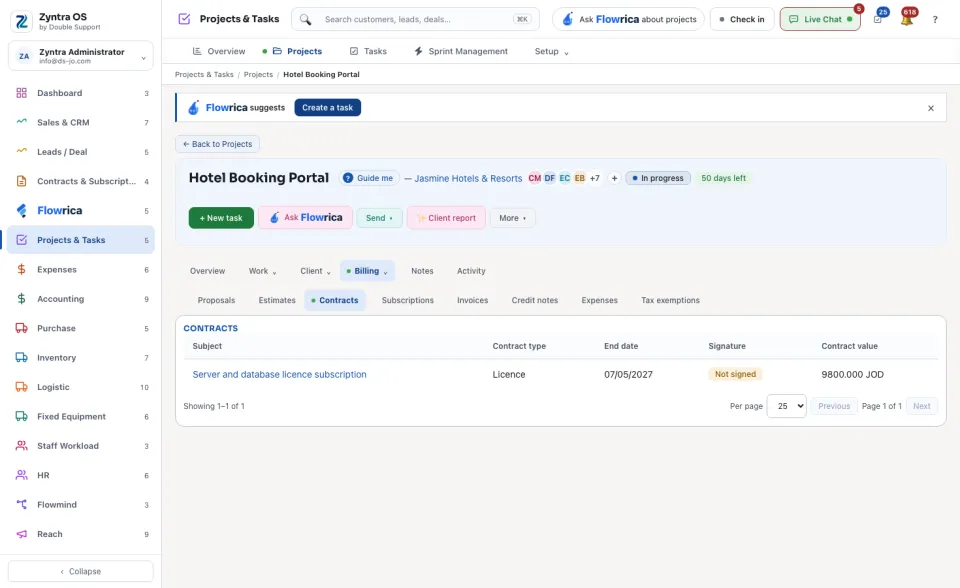
Task: Expand the Billing tab dropdown
Action: click(x=367, y=271)
